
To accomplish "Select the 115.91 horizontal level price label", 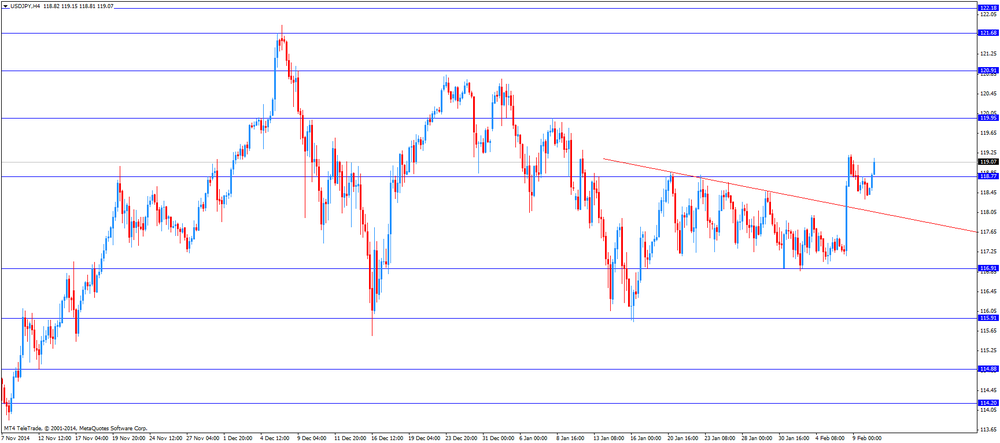I will 987,318.
